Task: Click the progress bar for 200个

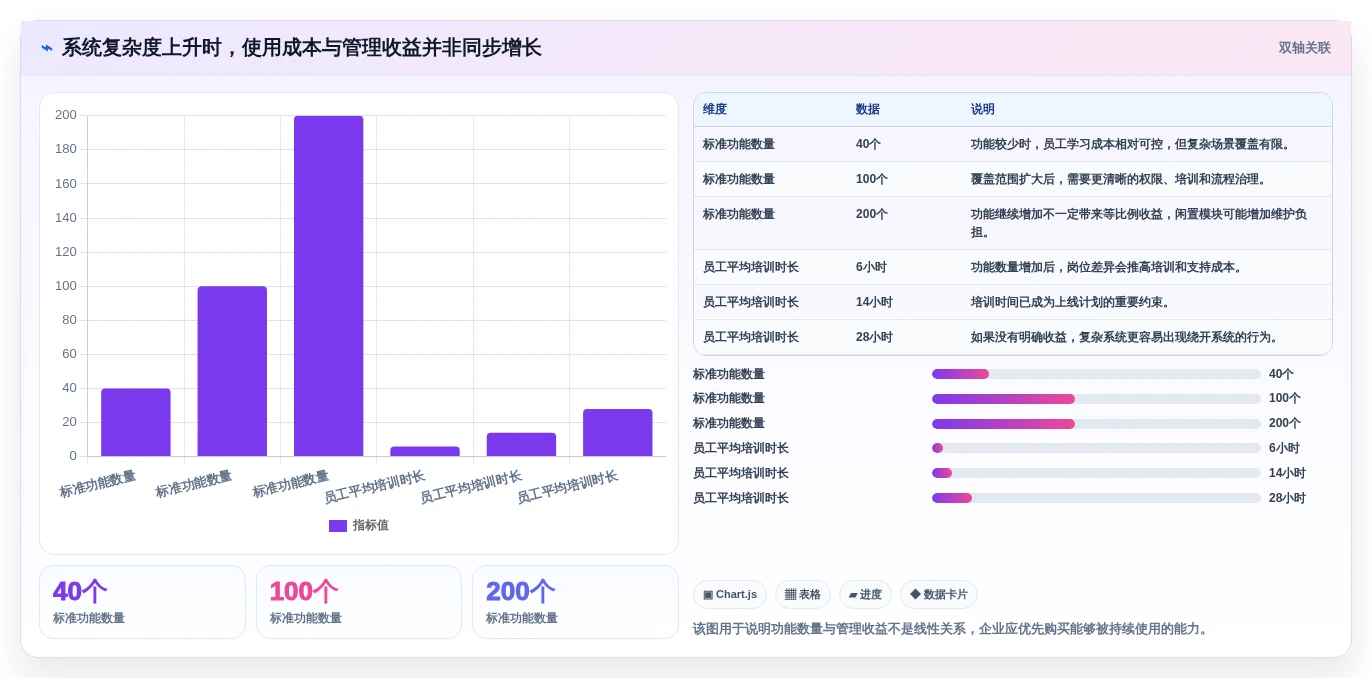Action: 1096,424
